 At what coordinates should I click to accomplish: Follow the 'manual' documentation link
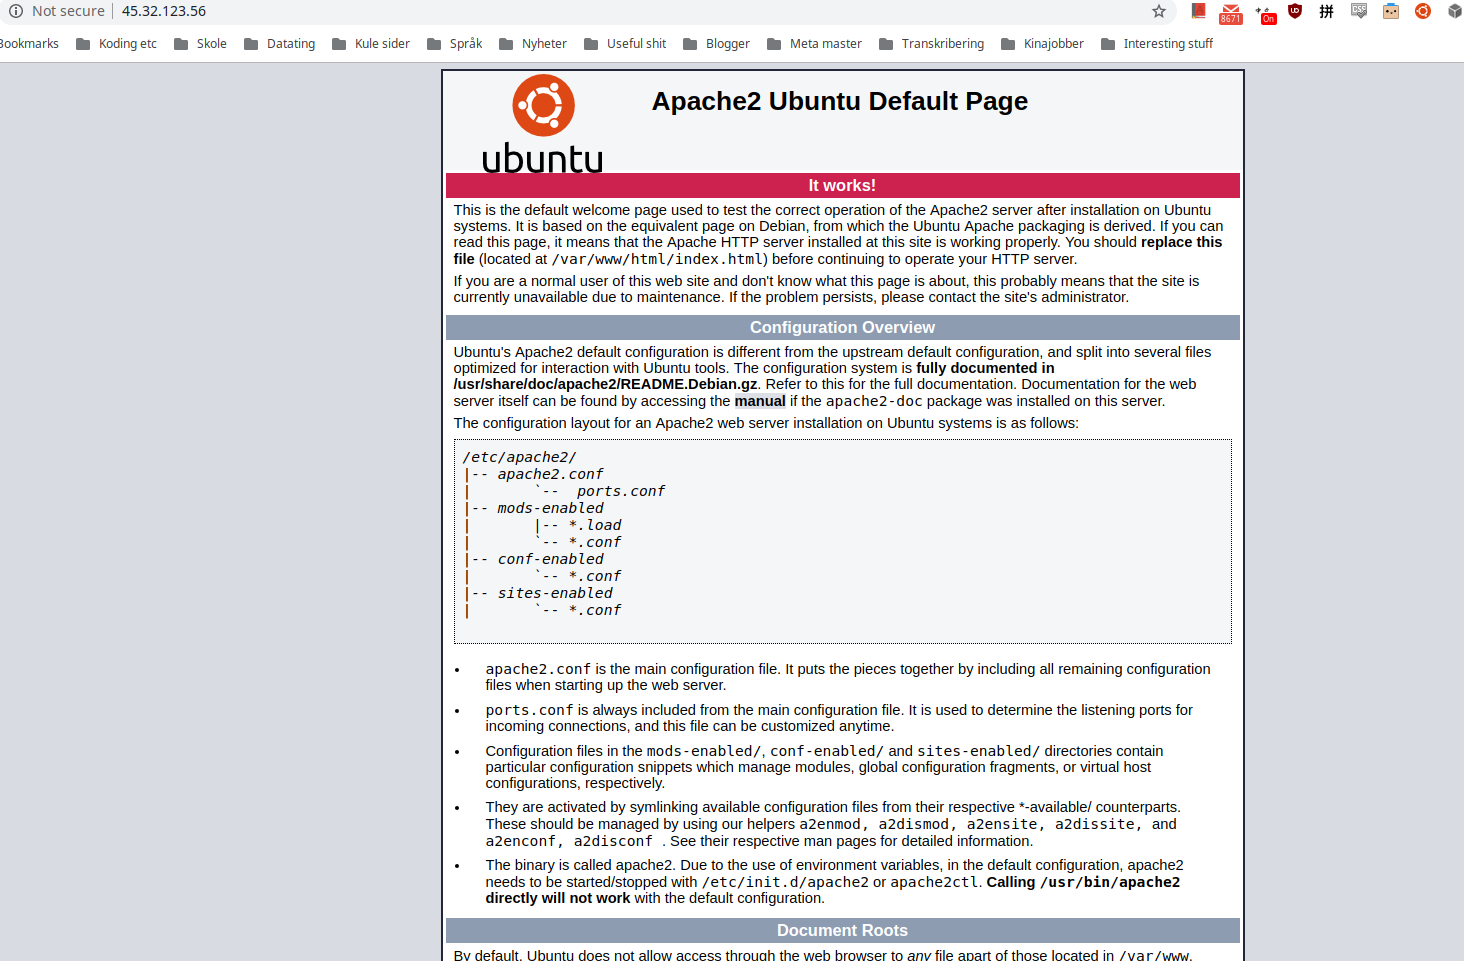coord(760,400)
